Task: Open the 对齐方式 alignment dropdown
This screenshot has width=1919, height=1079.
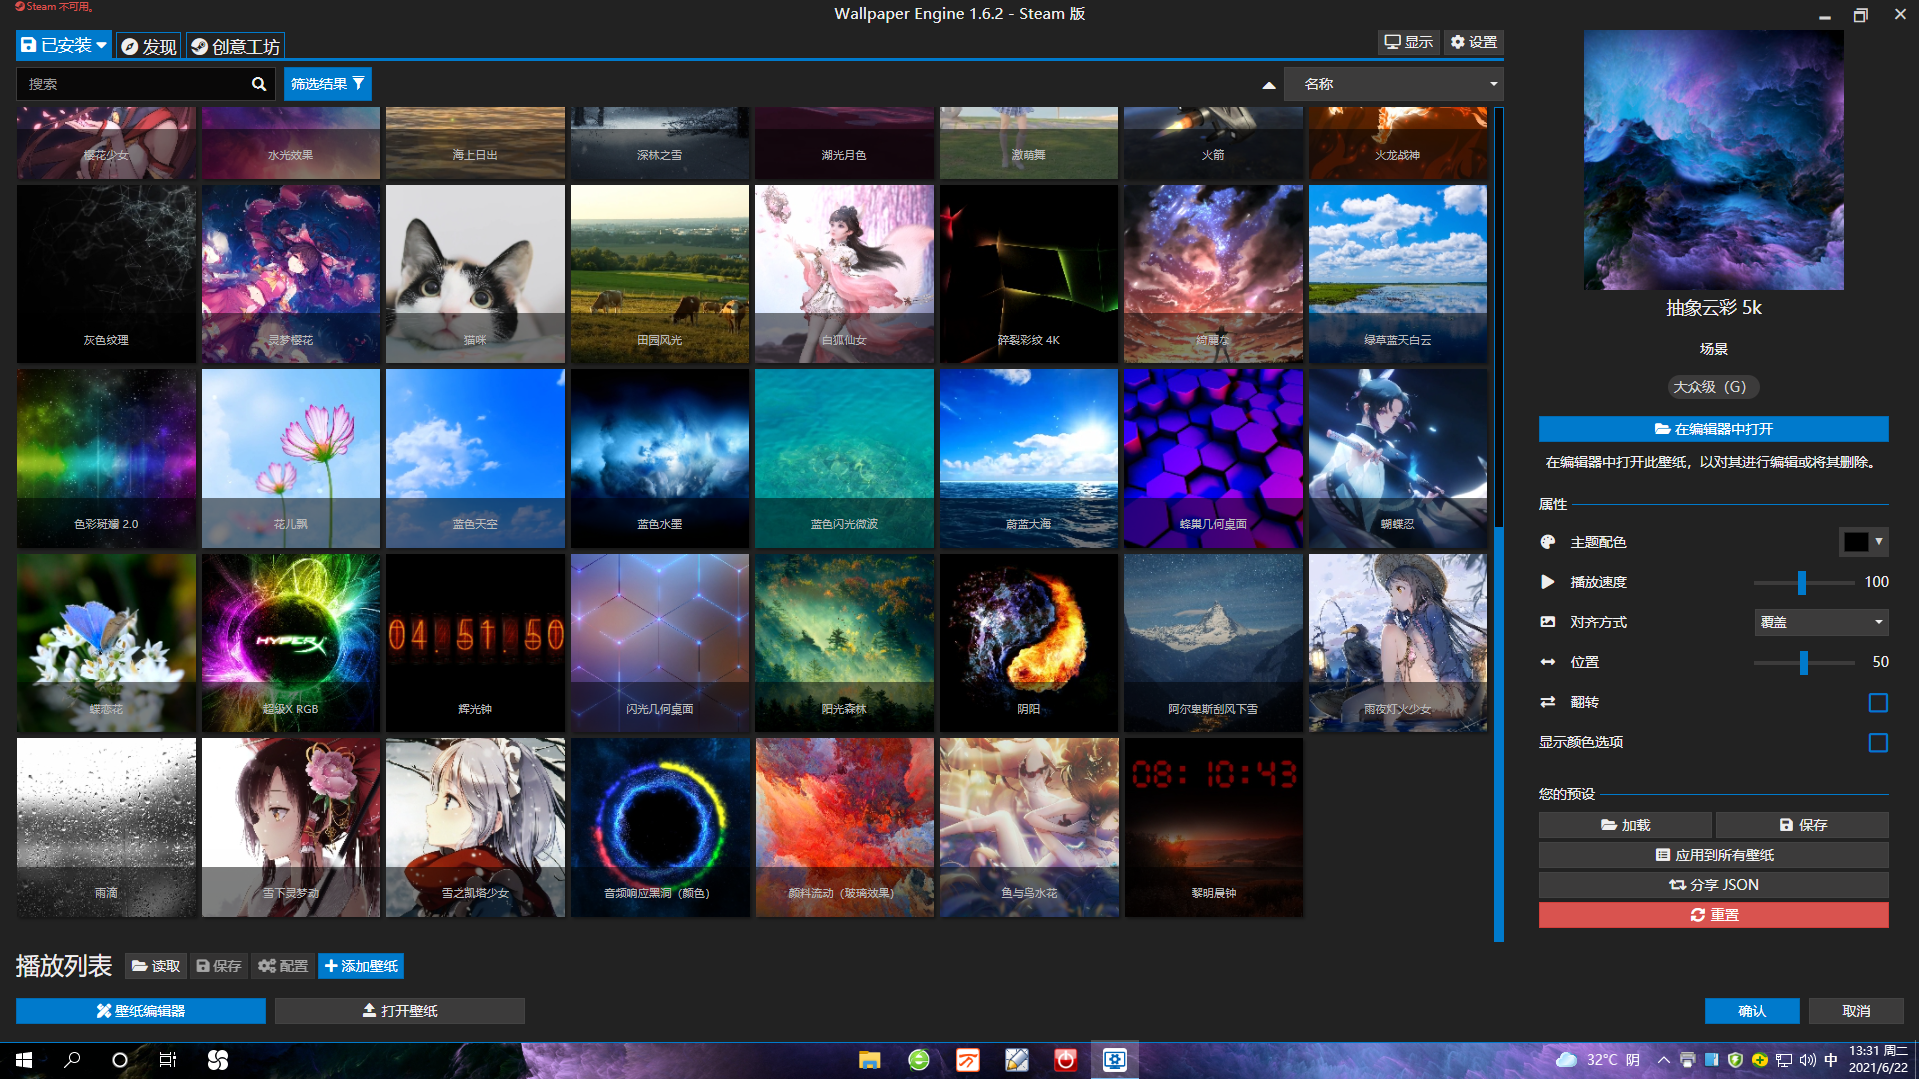Action: click(x=1822, y=622)
